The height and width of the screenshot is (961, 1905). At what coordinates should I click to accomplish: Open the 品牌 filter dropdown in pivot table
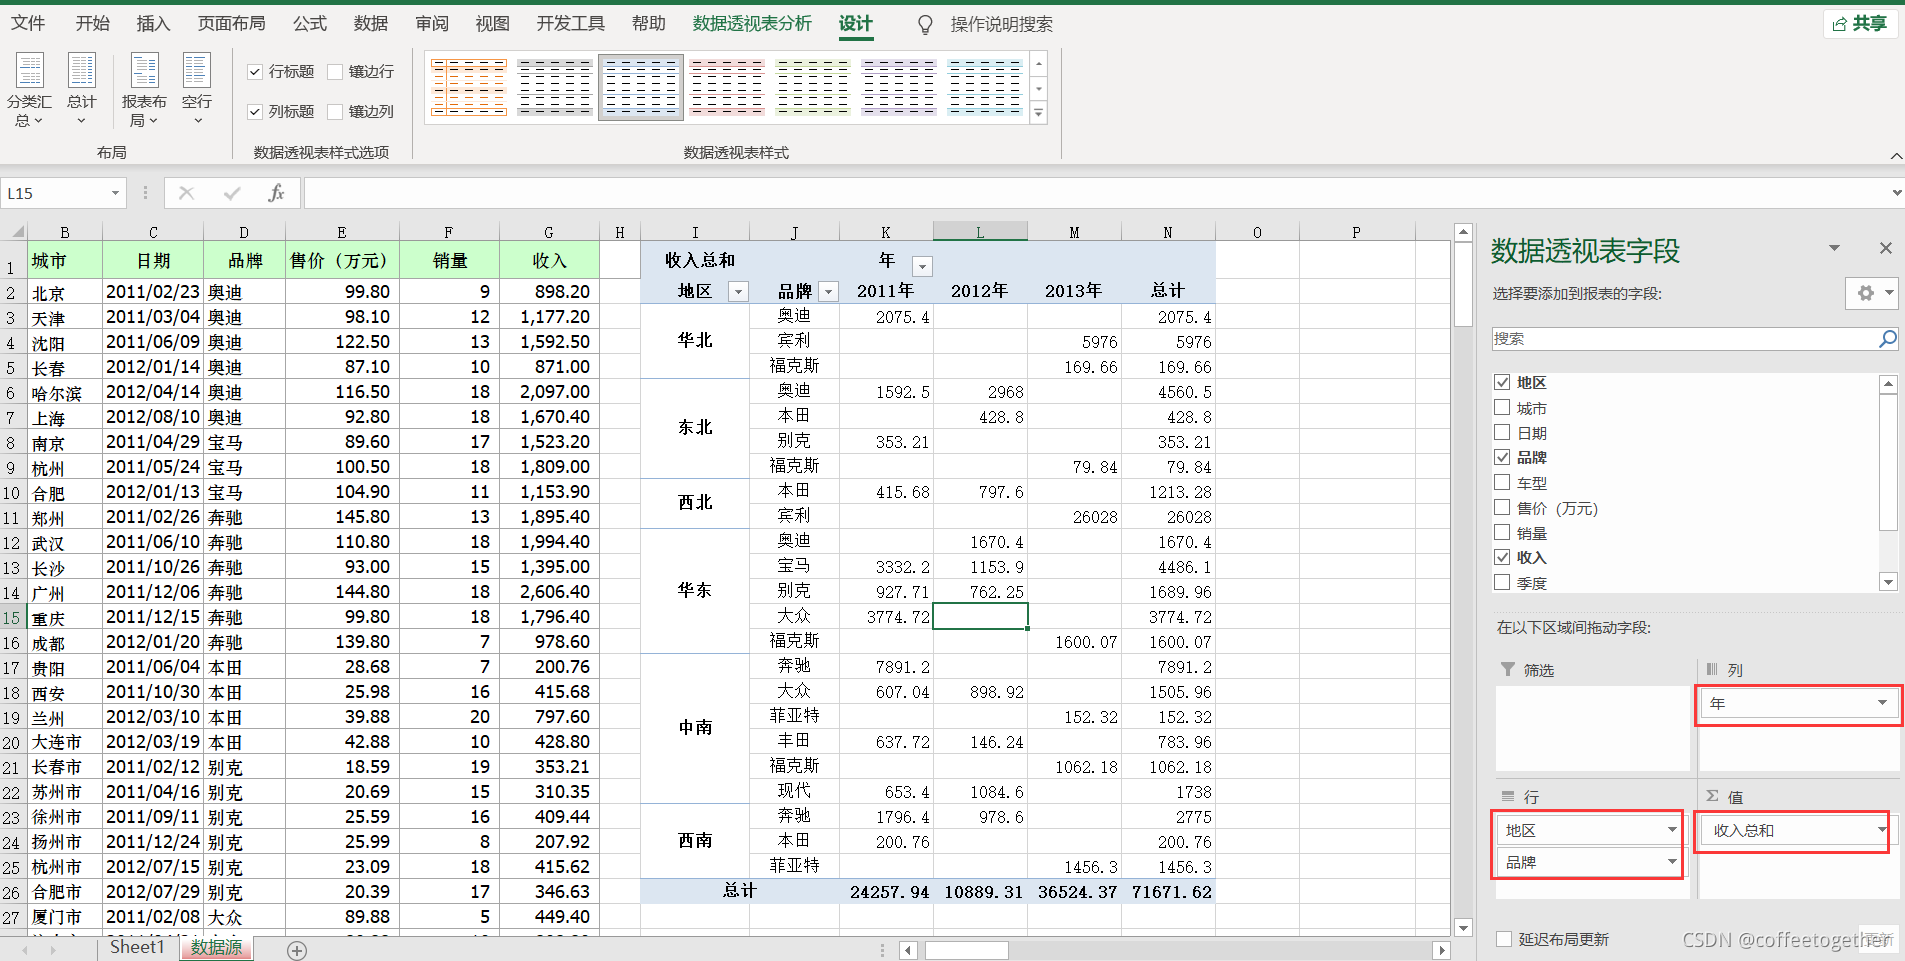click(828, 292)
